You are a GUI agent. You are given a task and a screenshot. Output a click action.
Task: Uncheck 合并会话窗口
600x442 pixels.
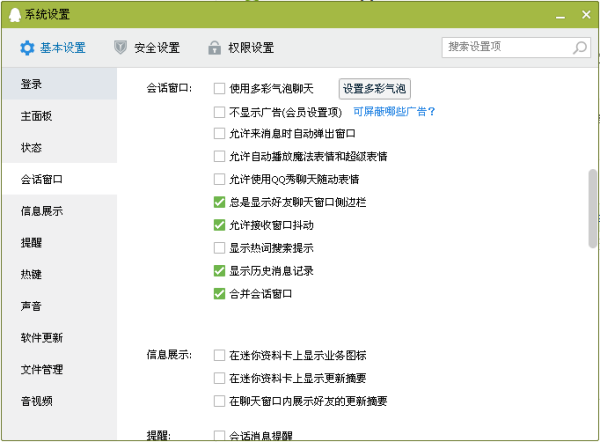pyautogui.click(x=219, y=294)
